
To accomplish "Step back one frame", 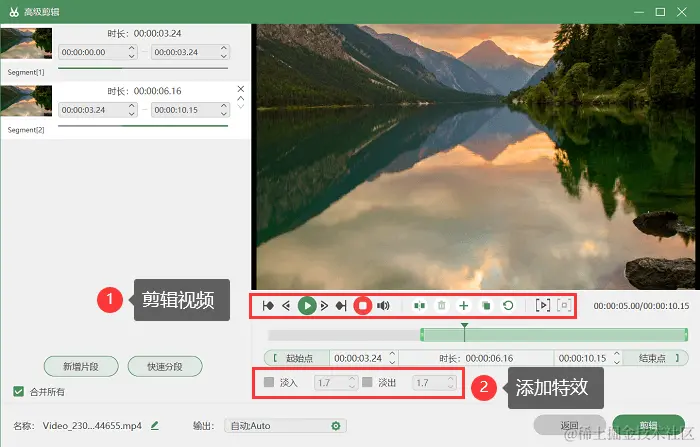I will tap(286, 306).
